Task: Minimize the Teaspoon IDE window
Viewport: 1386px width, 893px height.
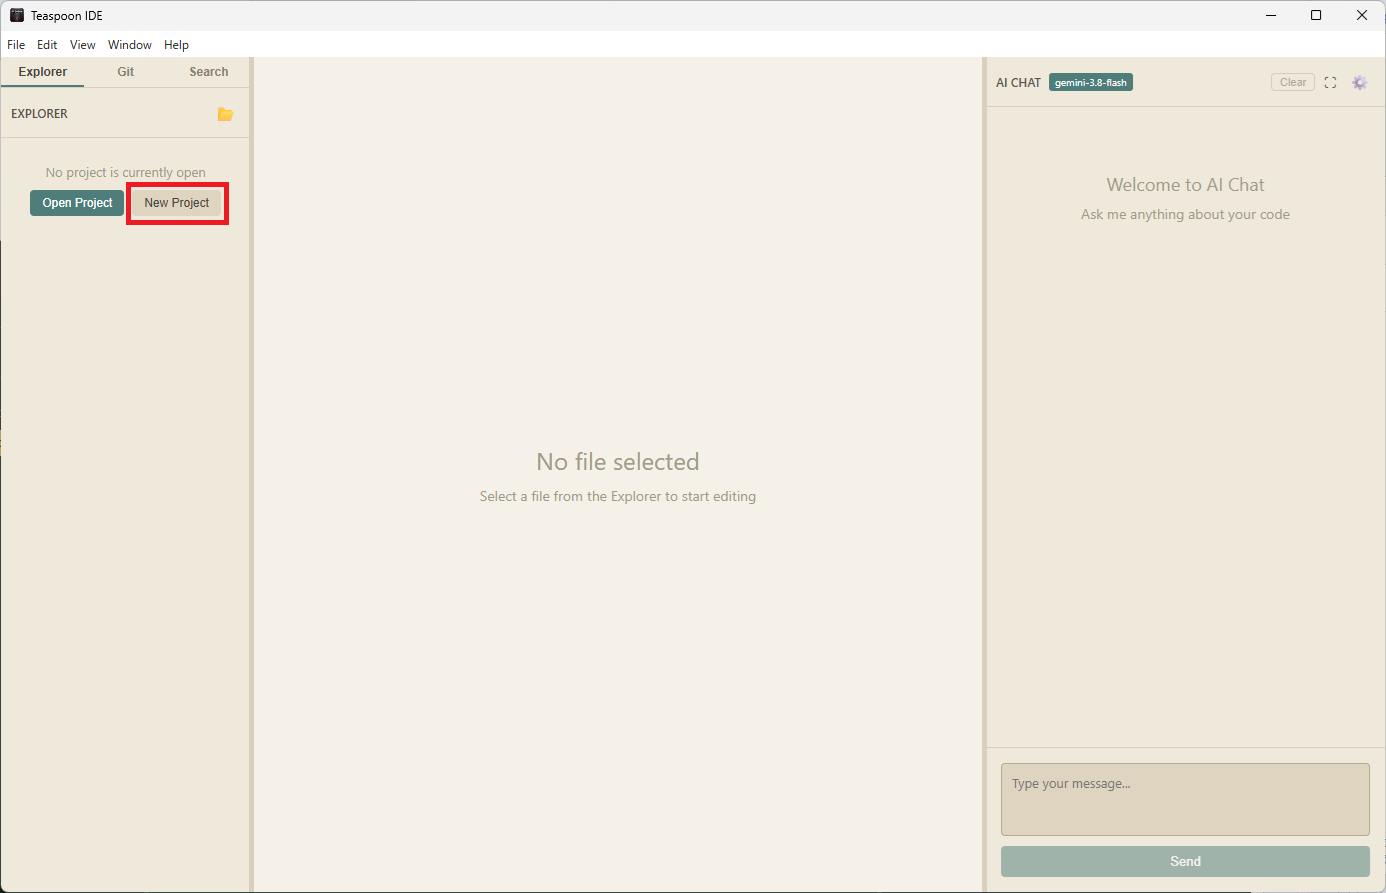Action: point(1271,15)
